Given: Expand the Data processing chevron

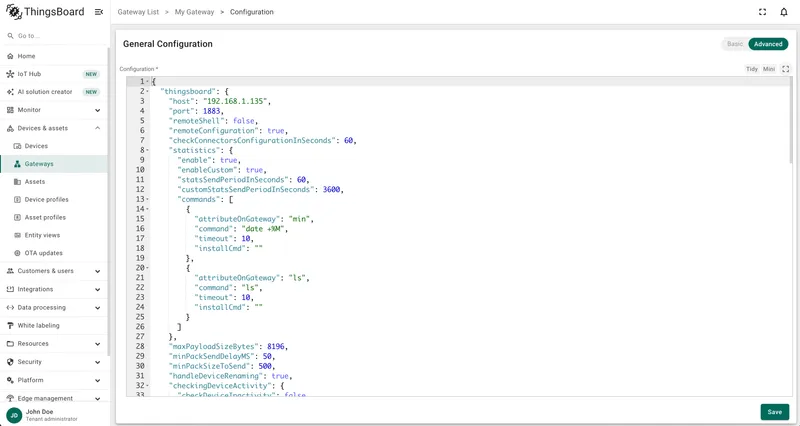Looking at the screenshot, I should (97, 308).
